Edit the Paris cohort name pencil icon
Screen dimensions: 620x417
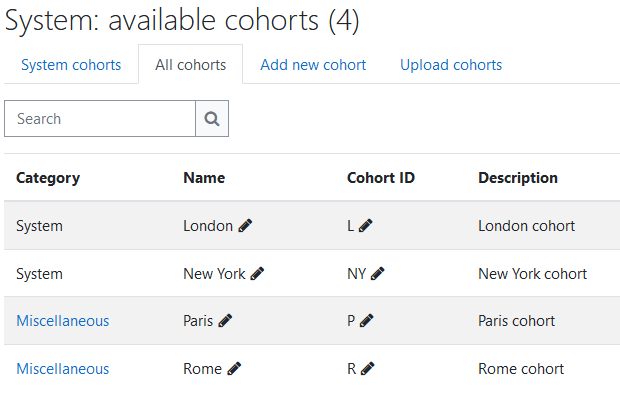[x=225, y=321]
